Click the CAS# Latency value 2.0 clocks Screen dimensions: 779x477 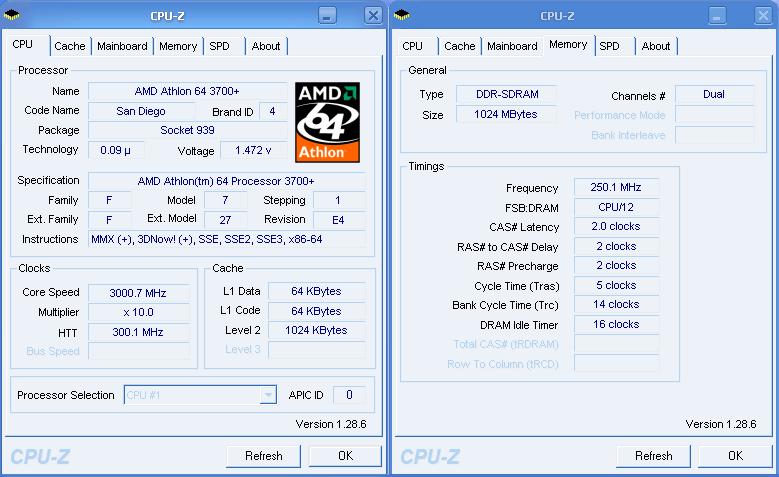tap(616, 227)
